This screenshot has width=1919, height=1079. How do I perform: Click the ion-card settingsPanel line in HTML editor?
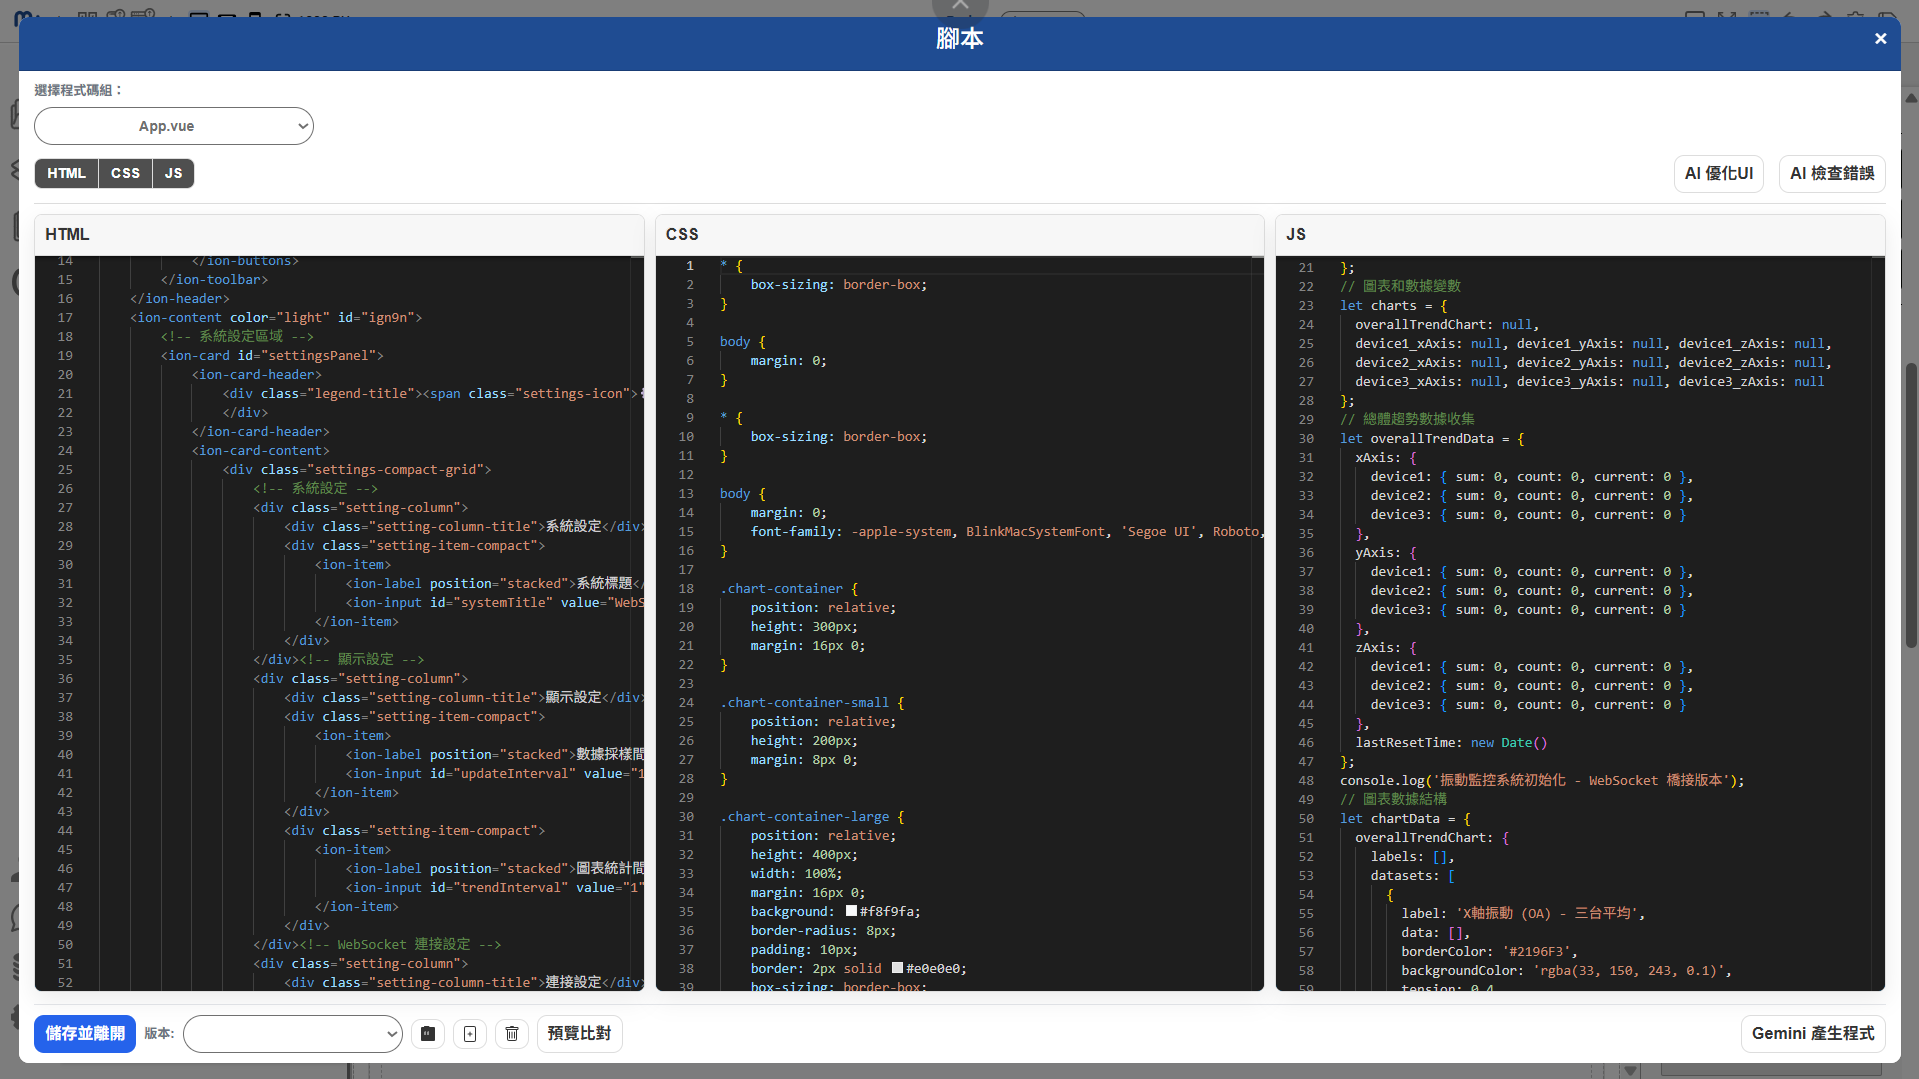coord(272,355)
